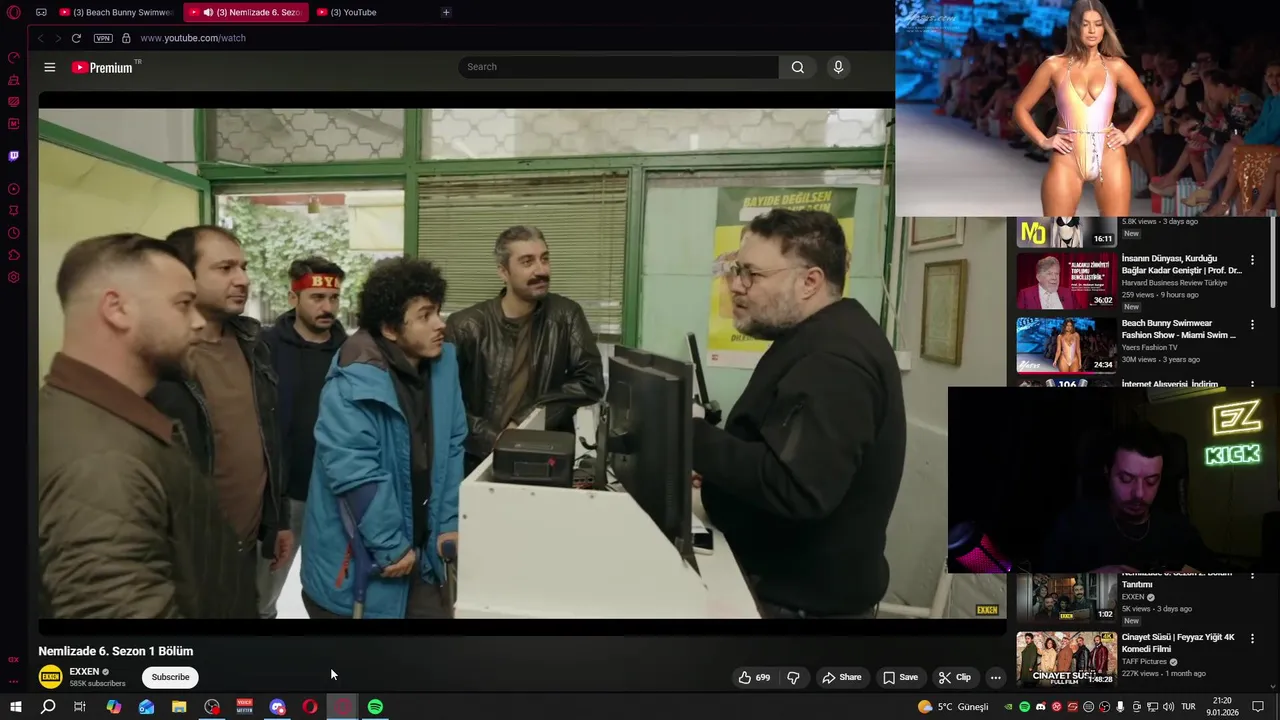This screenshot has height=720, width=1280.
Task: Open File Explorer from taskbar
Action: click(179, 707)
